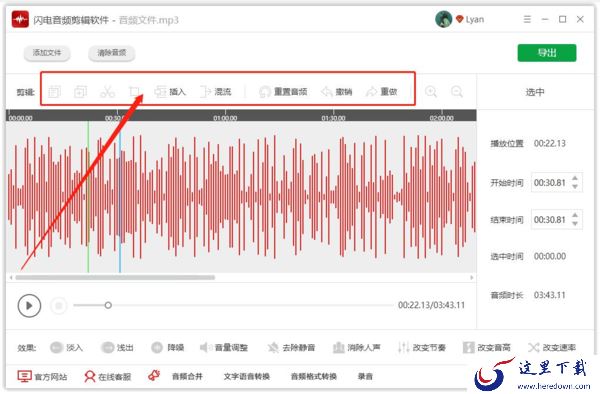Open the 改变音高 pitch change effect

point(487,347)
